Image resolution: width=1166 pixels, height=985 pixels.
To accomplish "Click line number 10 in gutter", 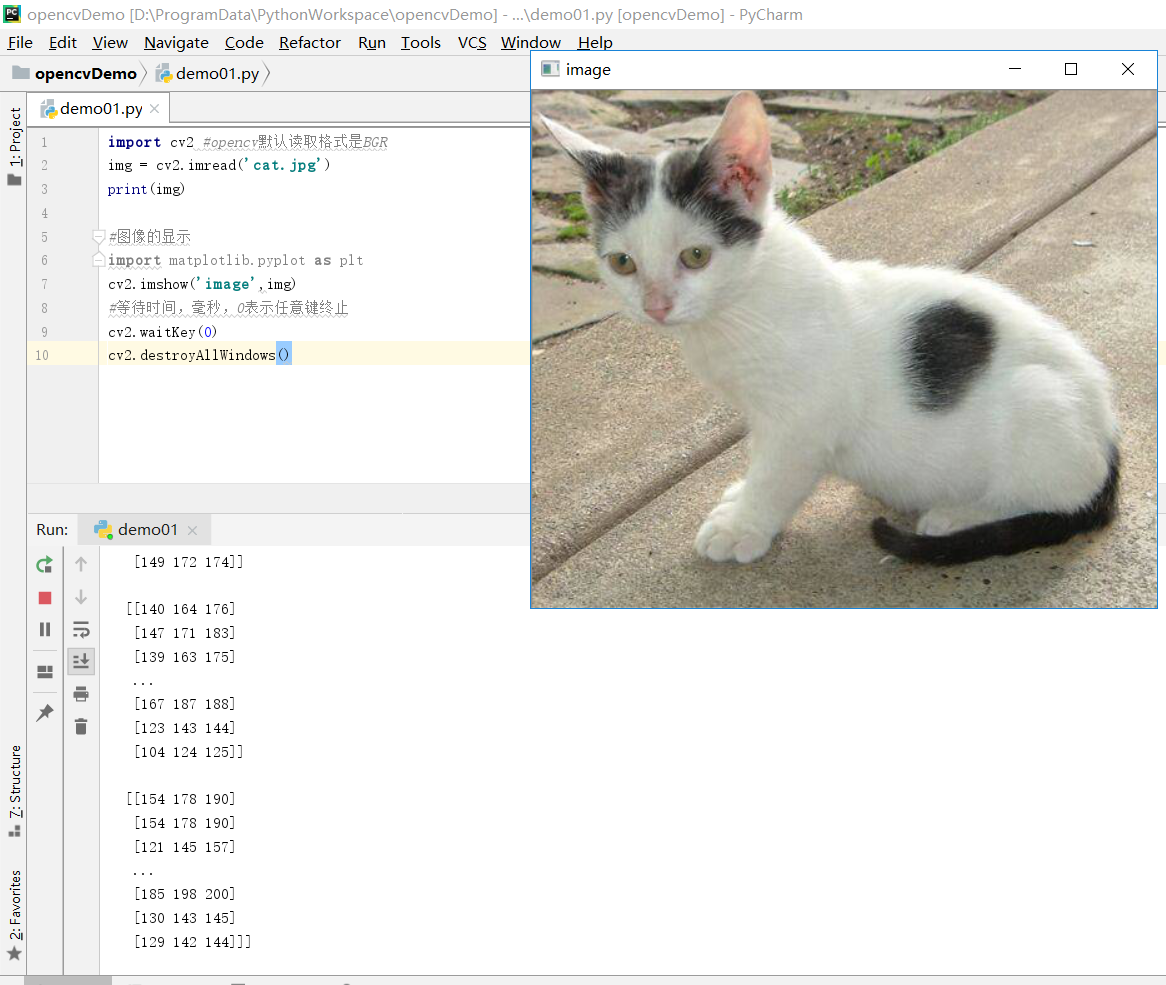I will coord(42,355).
